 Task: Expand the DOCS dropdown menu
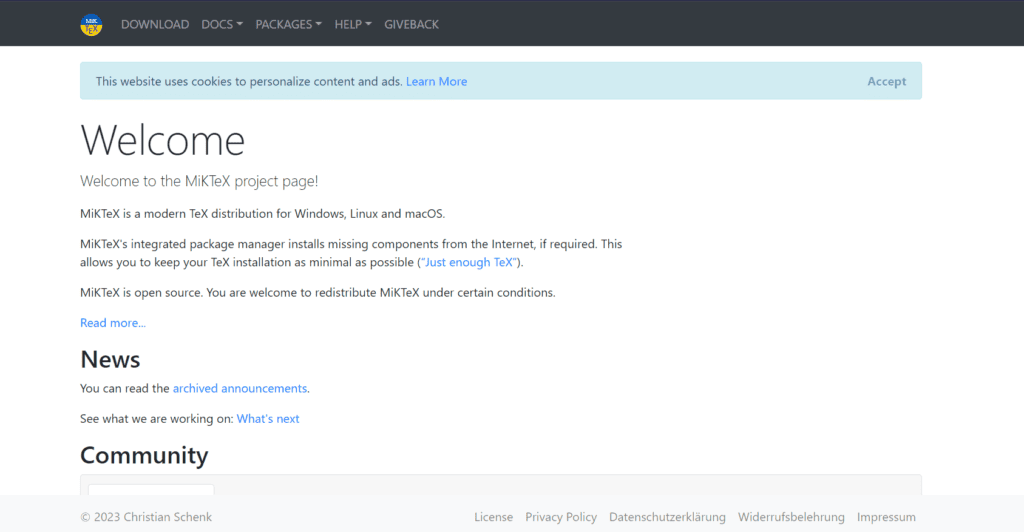222,24
